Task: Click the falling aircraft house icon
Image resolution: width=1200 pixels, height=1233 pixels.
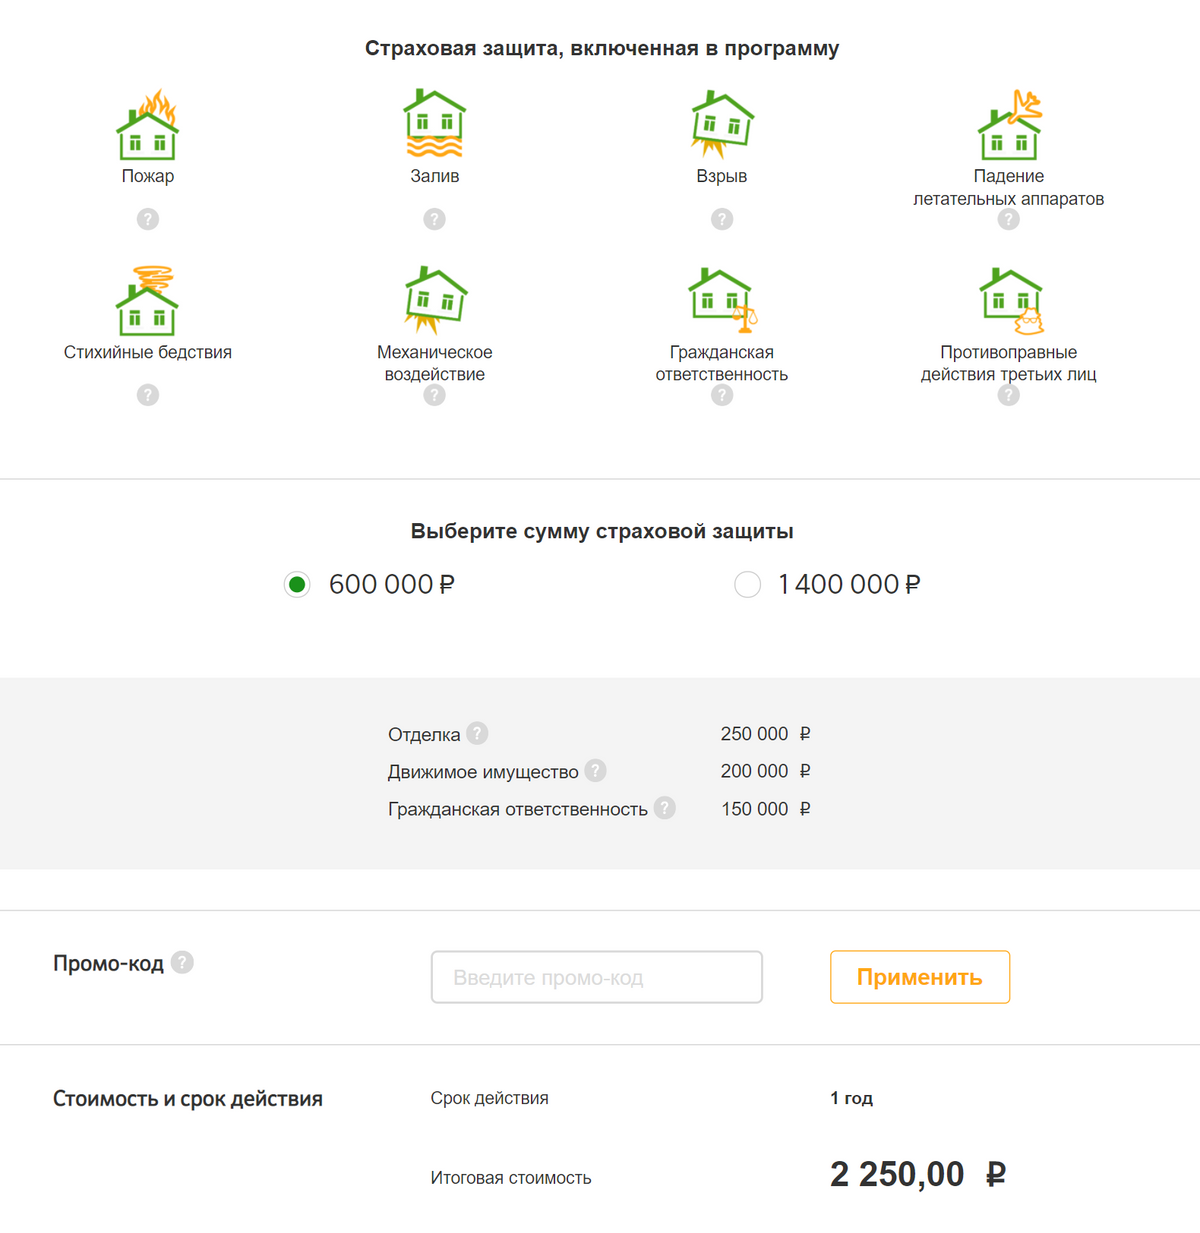Action: (1009, 126)
